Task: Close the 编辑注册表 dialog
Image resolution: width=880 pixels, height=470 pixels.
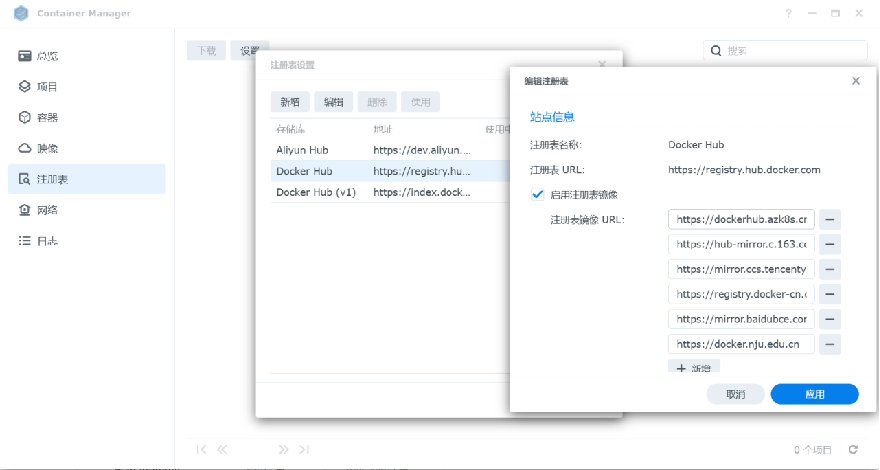Action: [856, 81]
